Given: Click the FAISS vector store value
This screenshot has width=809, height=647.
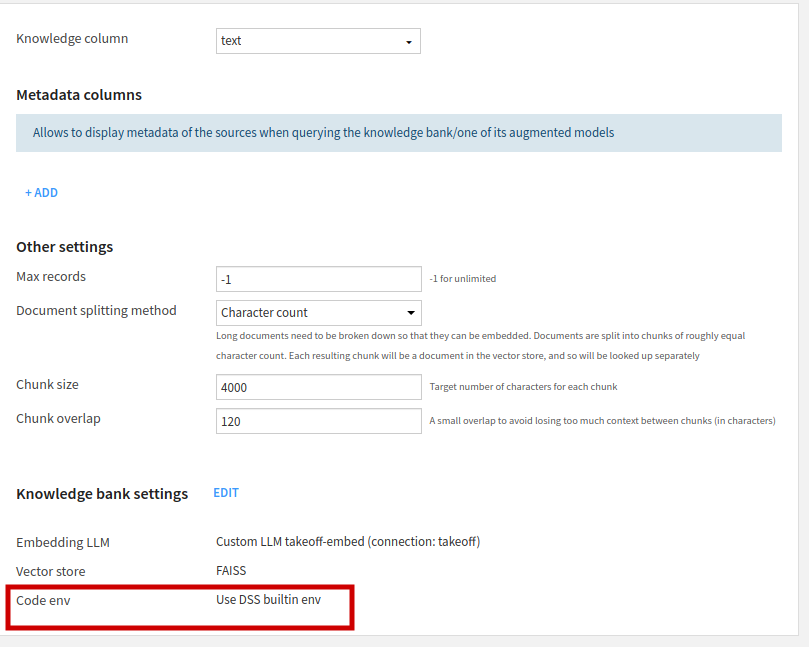Looking at the screenshot, I should click(x=231, y=571).
